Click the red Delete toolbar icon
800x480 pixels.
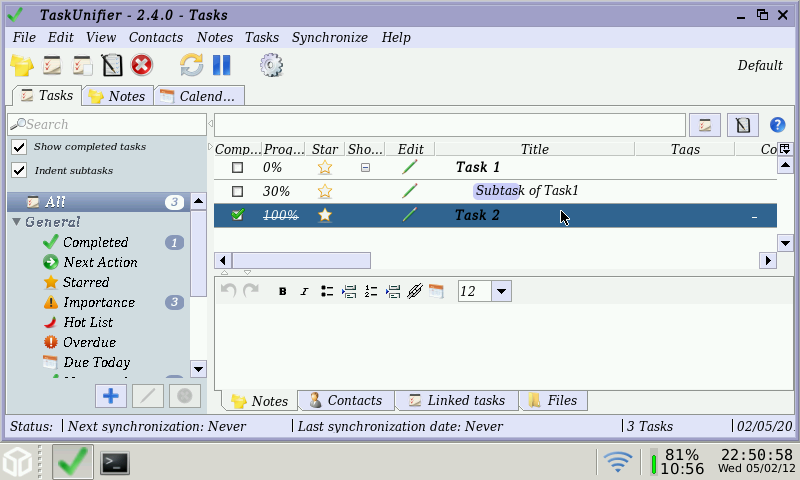142,65
